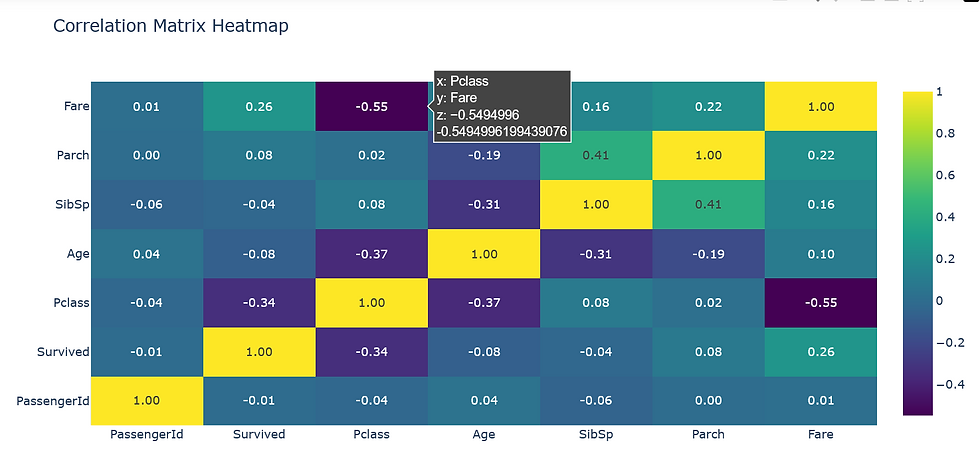Screen dimensions: 980x457
Task: Click the Pclass row, Fare column -0.55 cell
Action: click(820, 303)
